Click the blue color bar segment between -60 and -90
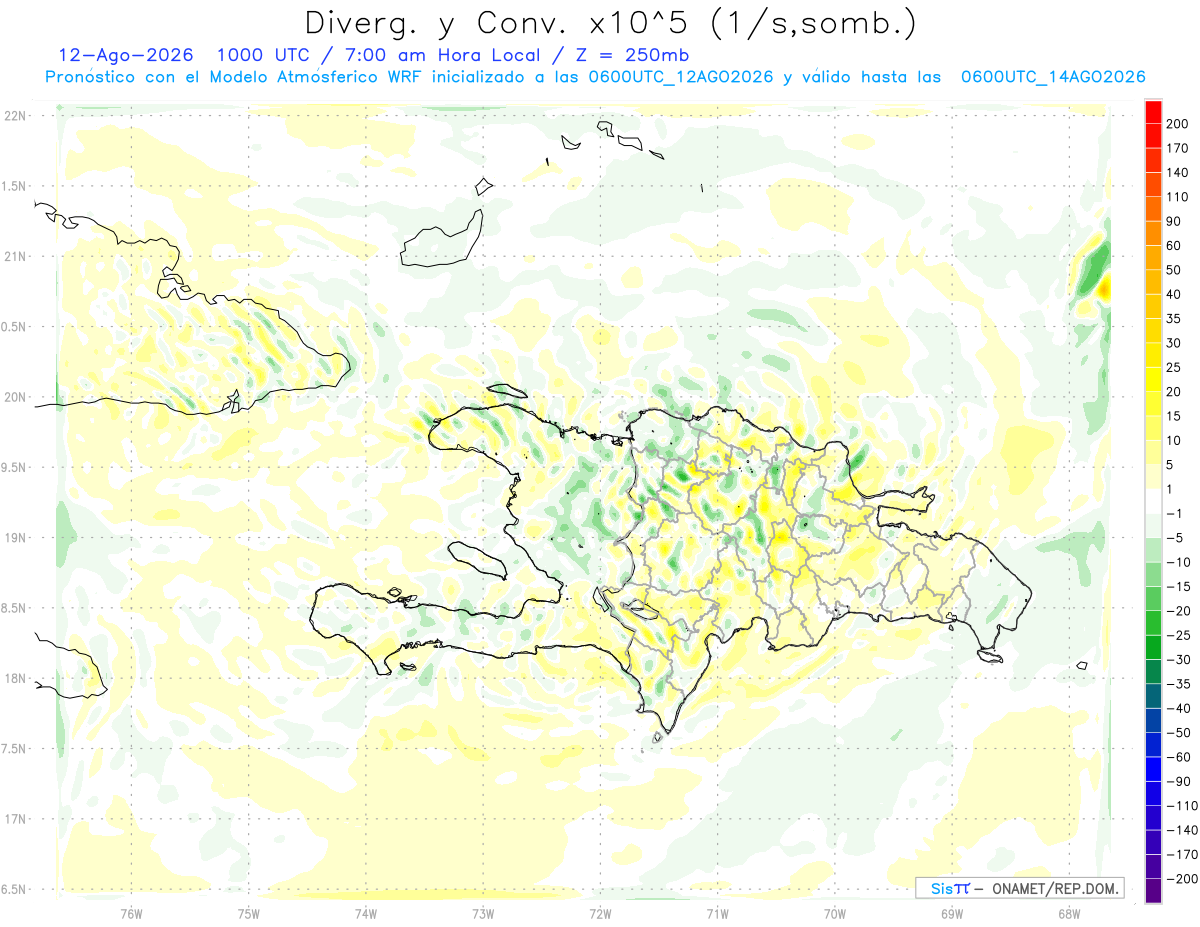 [x=1153, y=769]
